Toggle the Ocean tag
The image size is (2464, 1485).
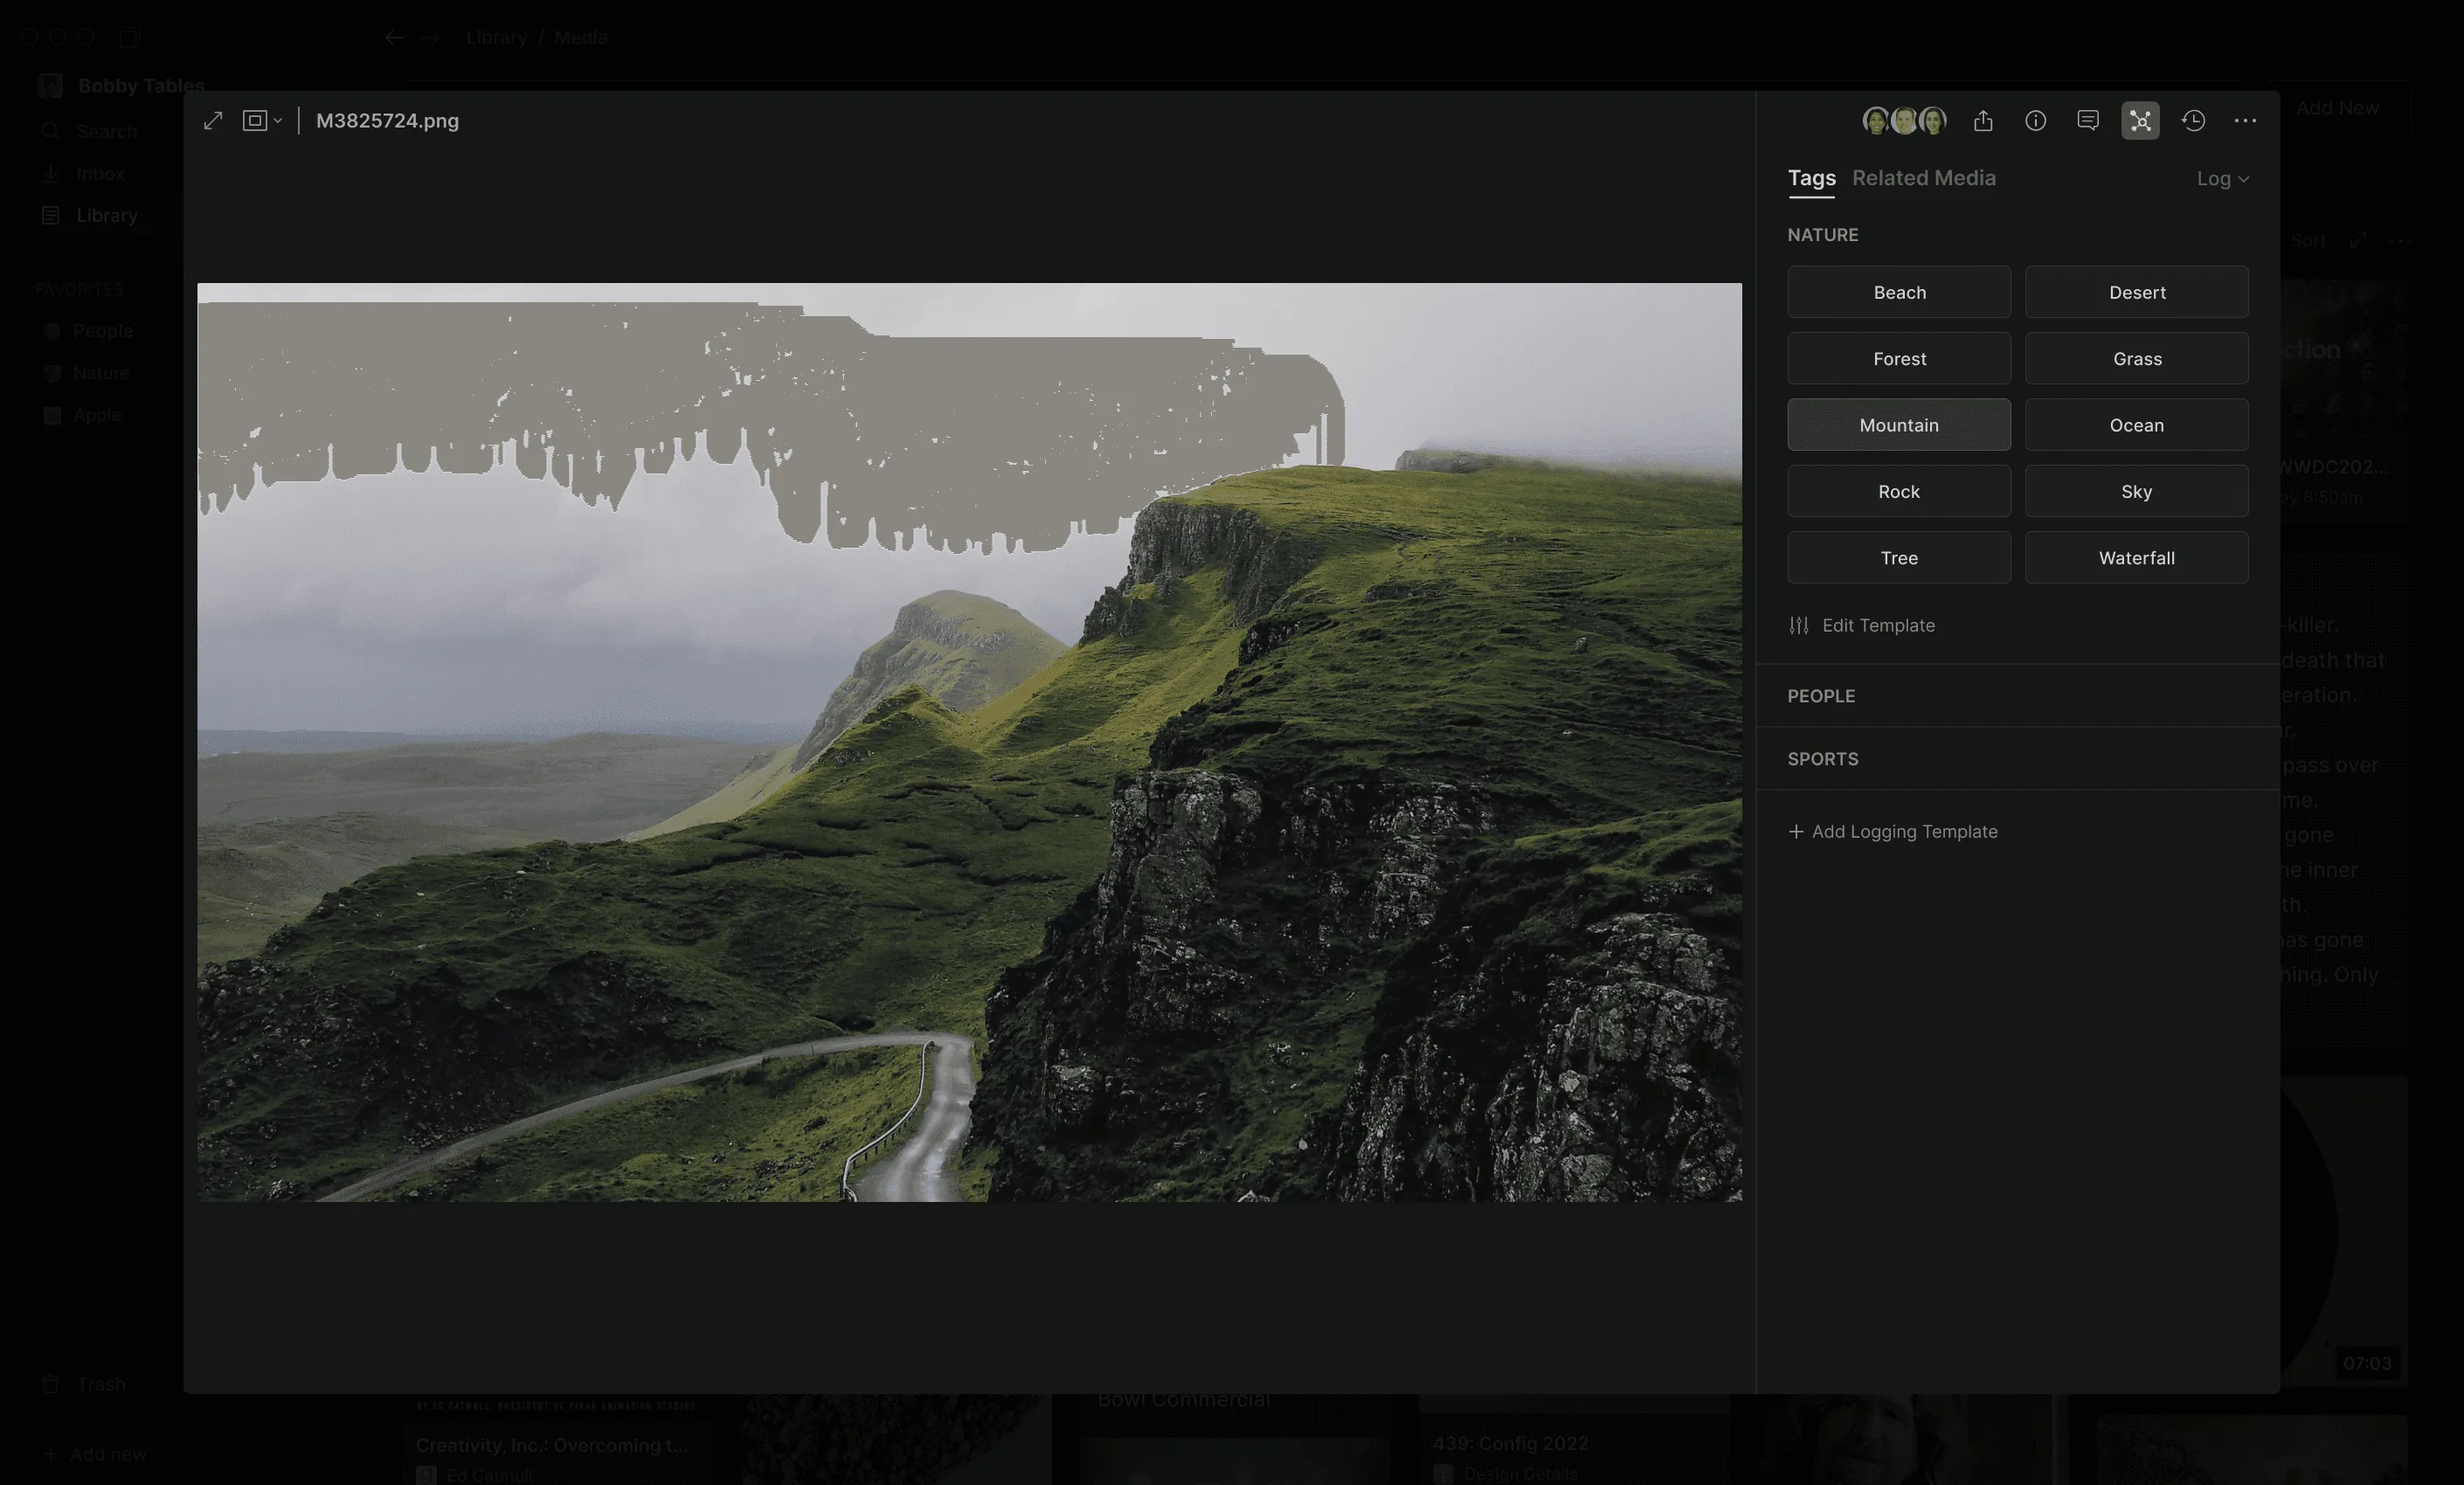[2137, 425]
